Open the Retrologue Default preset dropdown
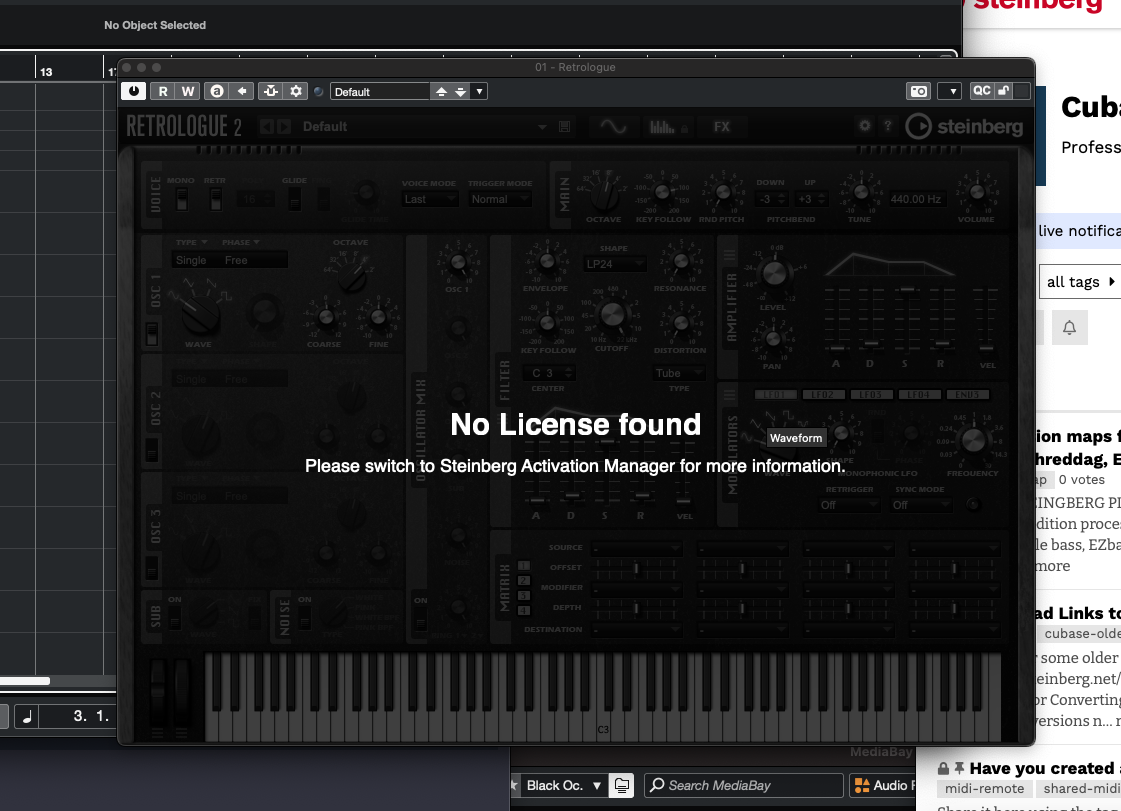 pos(543,127)
